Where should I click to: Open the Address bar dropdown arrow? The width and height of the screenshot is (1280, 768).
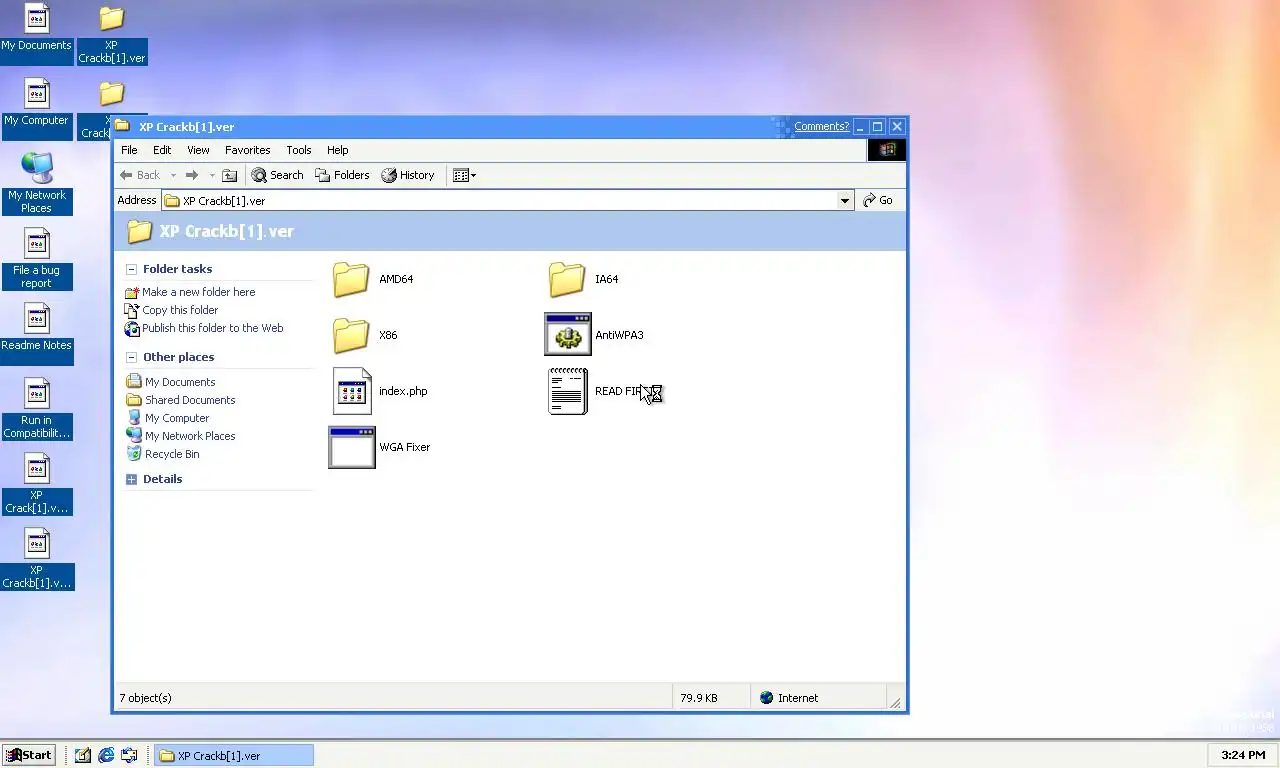click(x=845, y=200)
